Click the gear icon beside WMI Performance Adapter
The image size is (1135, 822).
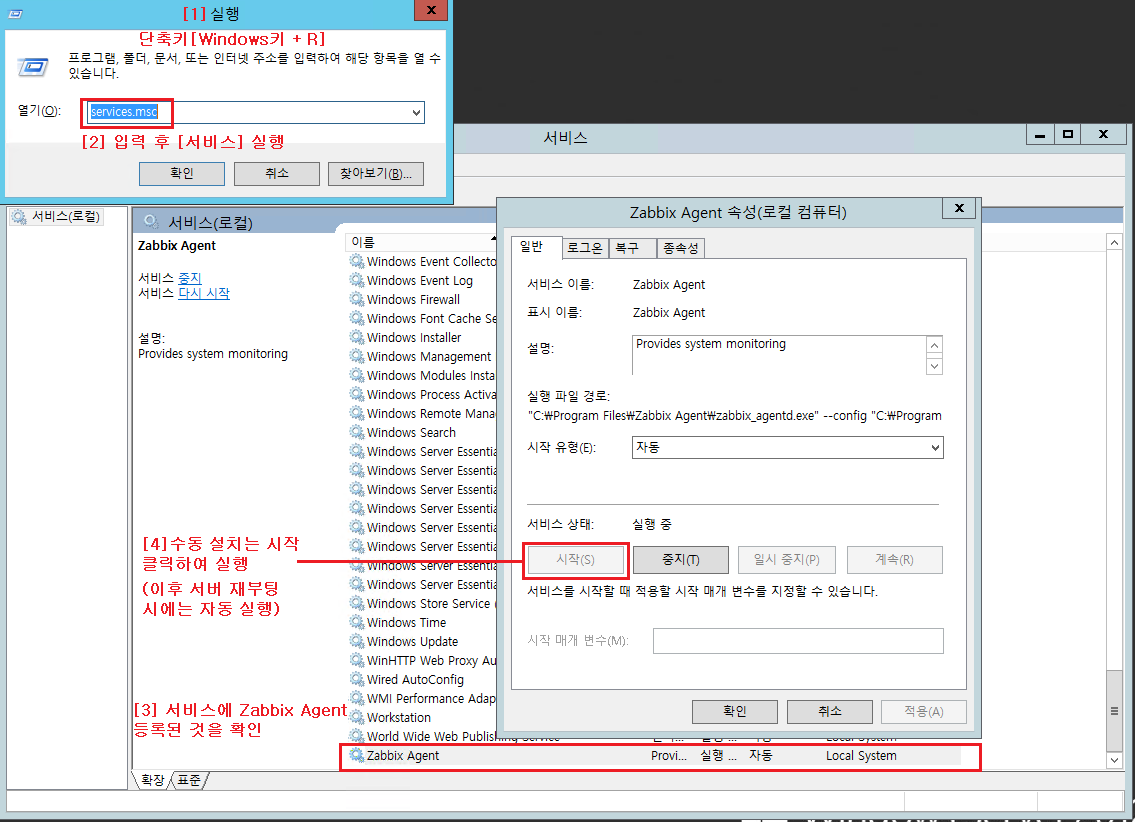357,698
